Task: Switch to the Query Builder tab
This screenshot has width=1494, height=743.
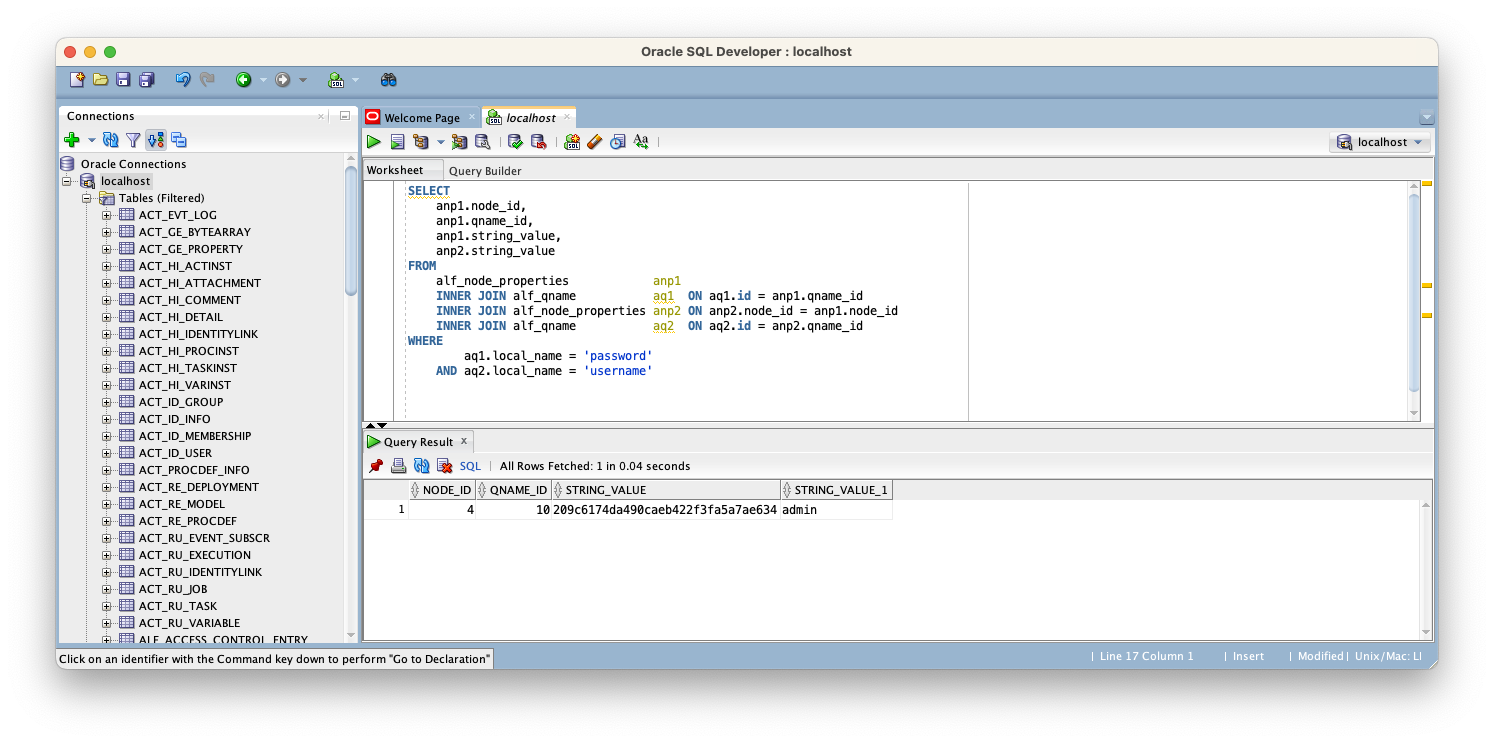Action: [x=485, y=171]
